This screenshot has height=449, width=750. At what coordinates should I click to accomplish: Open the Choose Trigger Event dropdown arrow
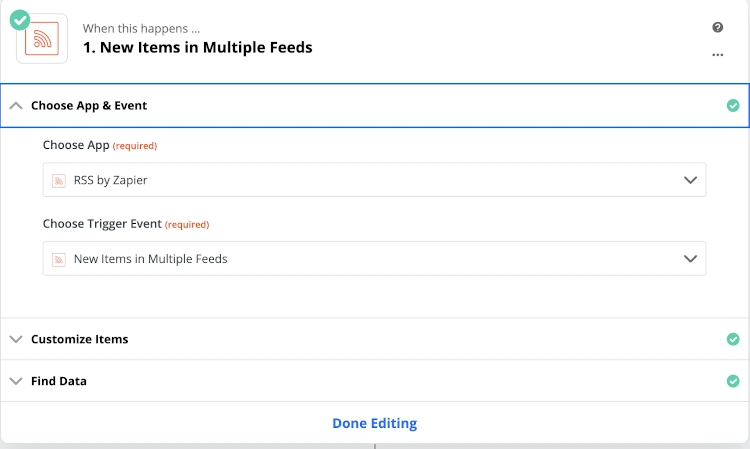point(689,259)
